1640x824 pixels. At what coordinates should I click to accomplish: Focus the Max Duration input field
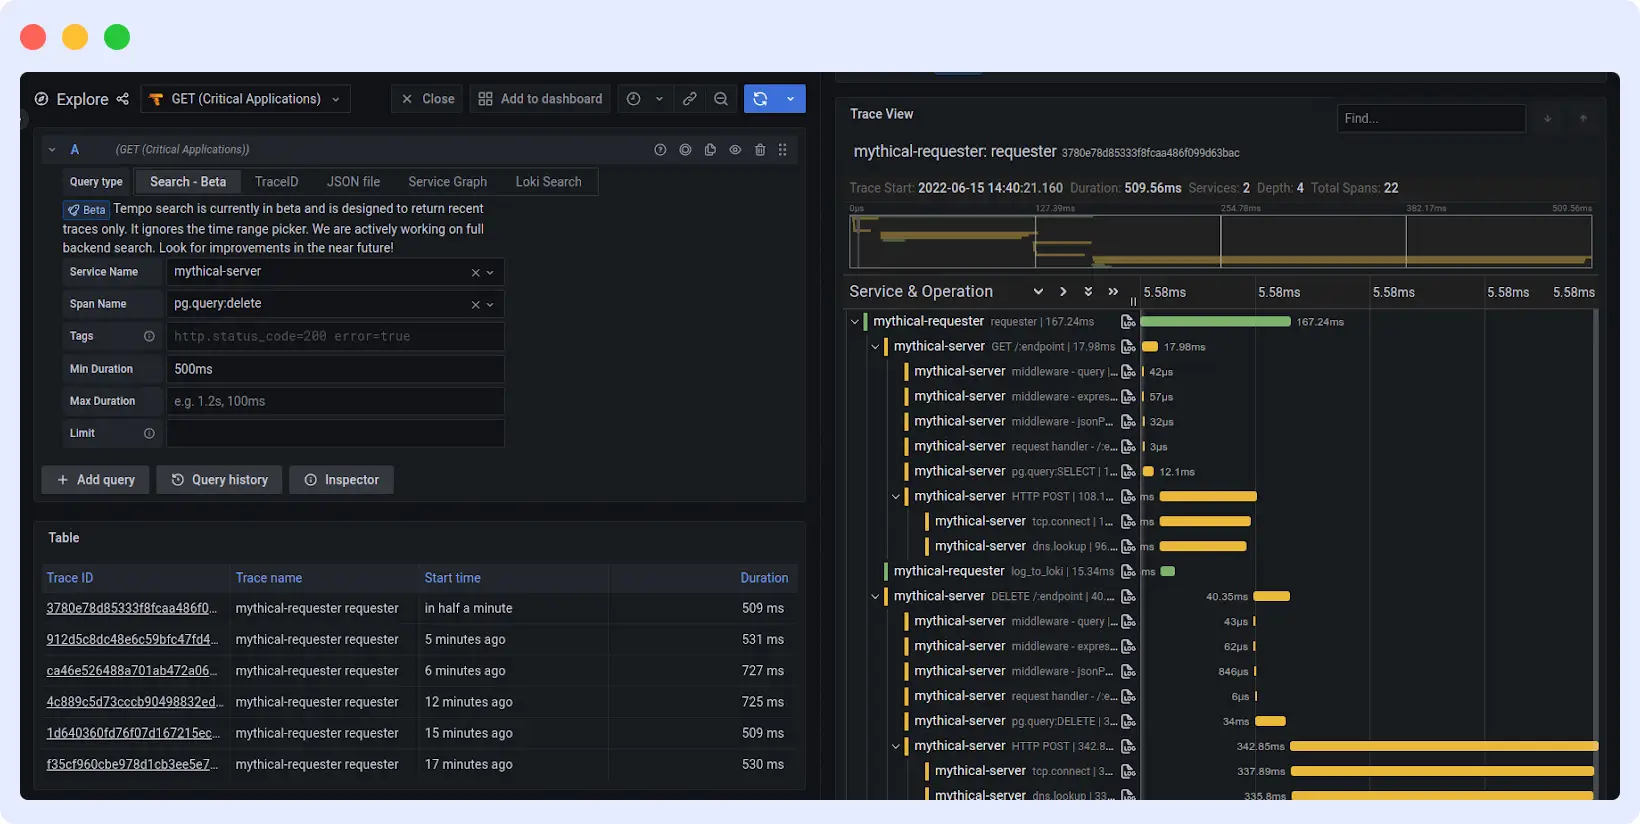(335, 401)
